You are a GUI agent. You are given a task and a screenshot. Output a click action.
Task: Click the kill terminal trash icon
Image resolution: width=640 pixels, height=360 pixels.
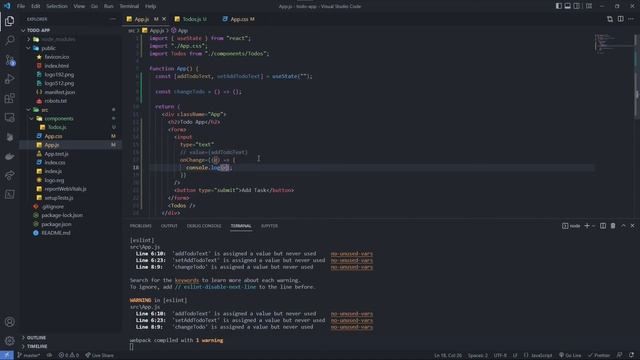[x=613, y=226]
